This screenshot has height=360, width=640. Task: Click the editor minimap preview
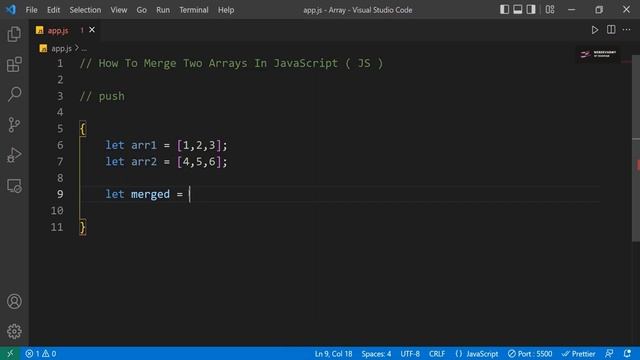[x=598, y=54]
